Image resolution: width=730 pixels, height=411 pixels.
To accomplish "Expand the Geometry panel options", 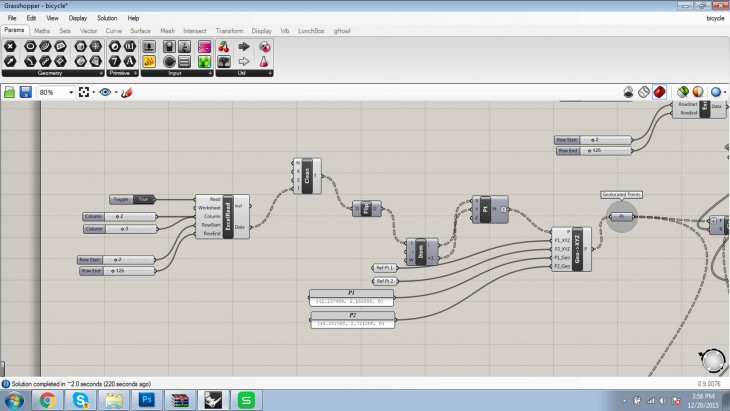I will [x=101, y=73].
